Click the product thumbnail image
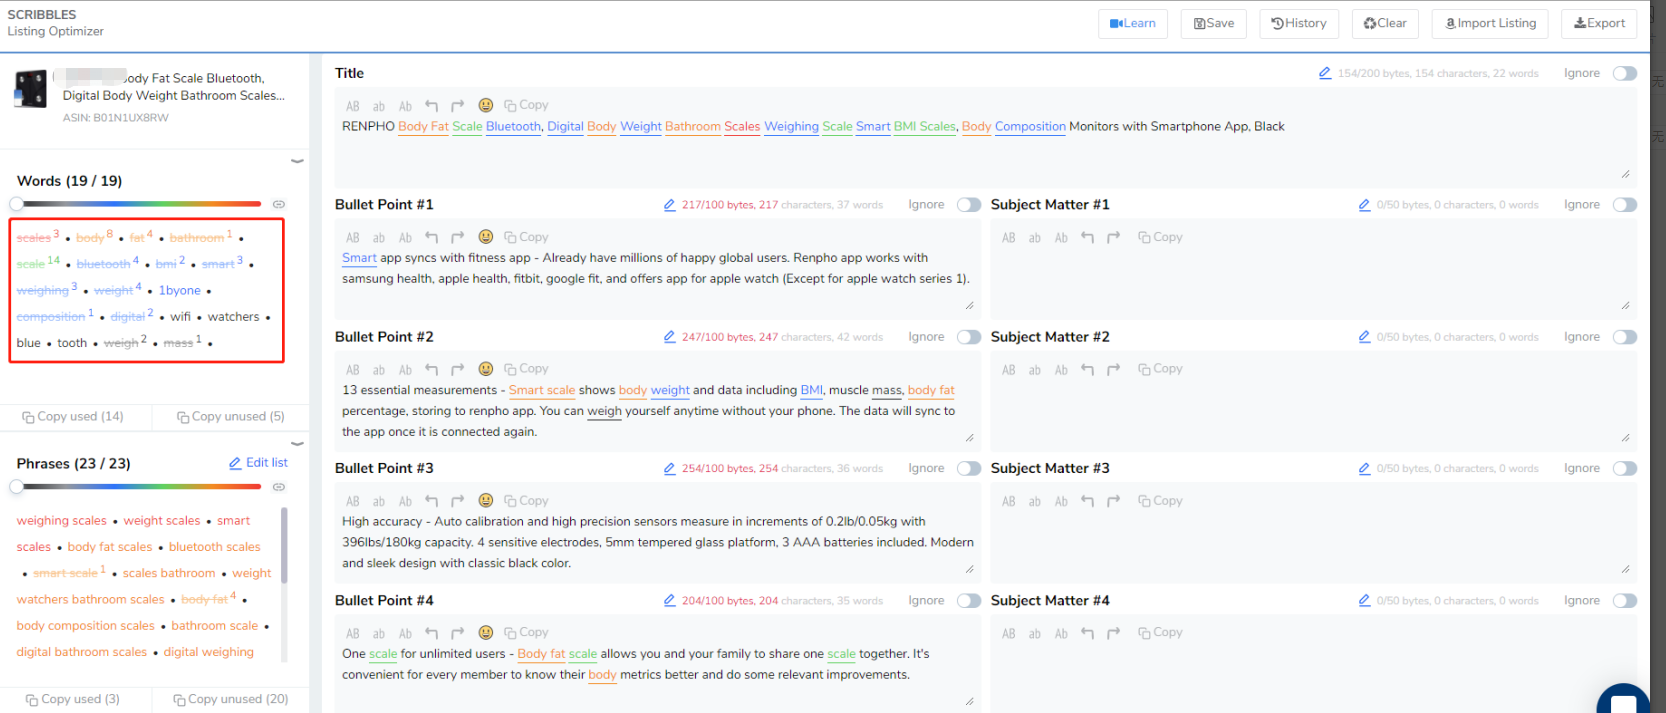1666x713 pixels. (x=30, y=89)
